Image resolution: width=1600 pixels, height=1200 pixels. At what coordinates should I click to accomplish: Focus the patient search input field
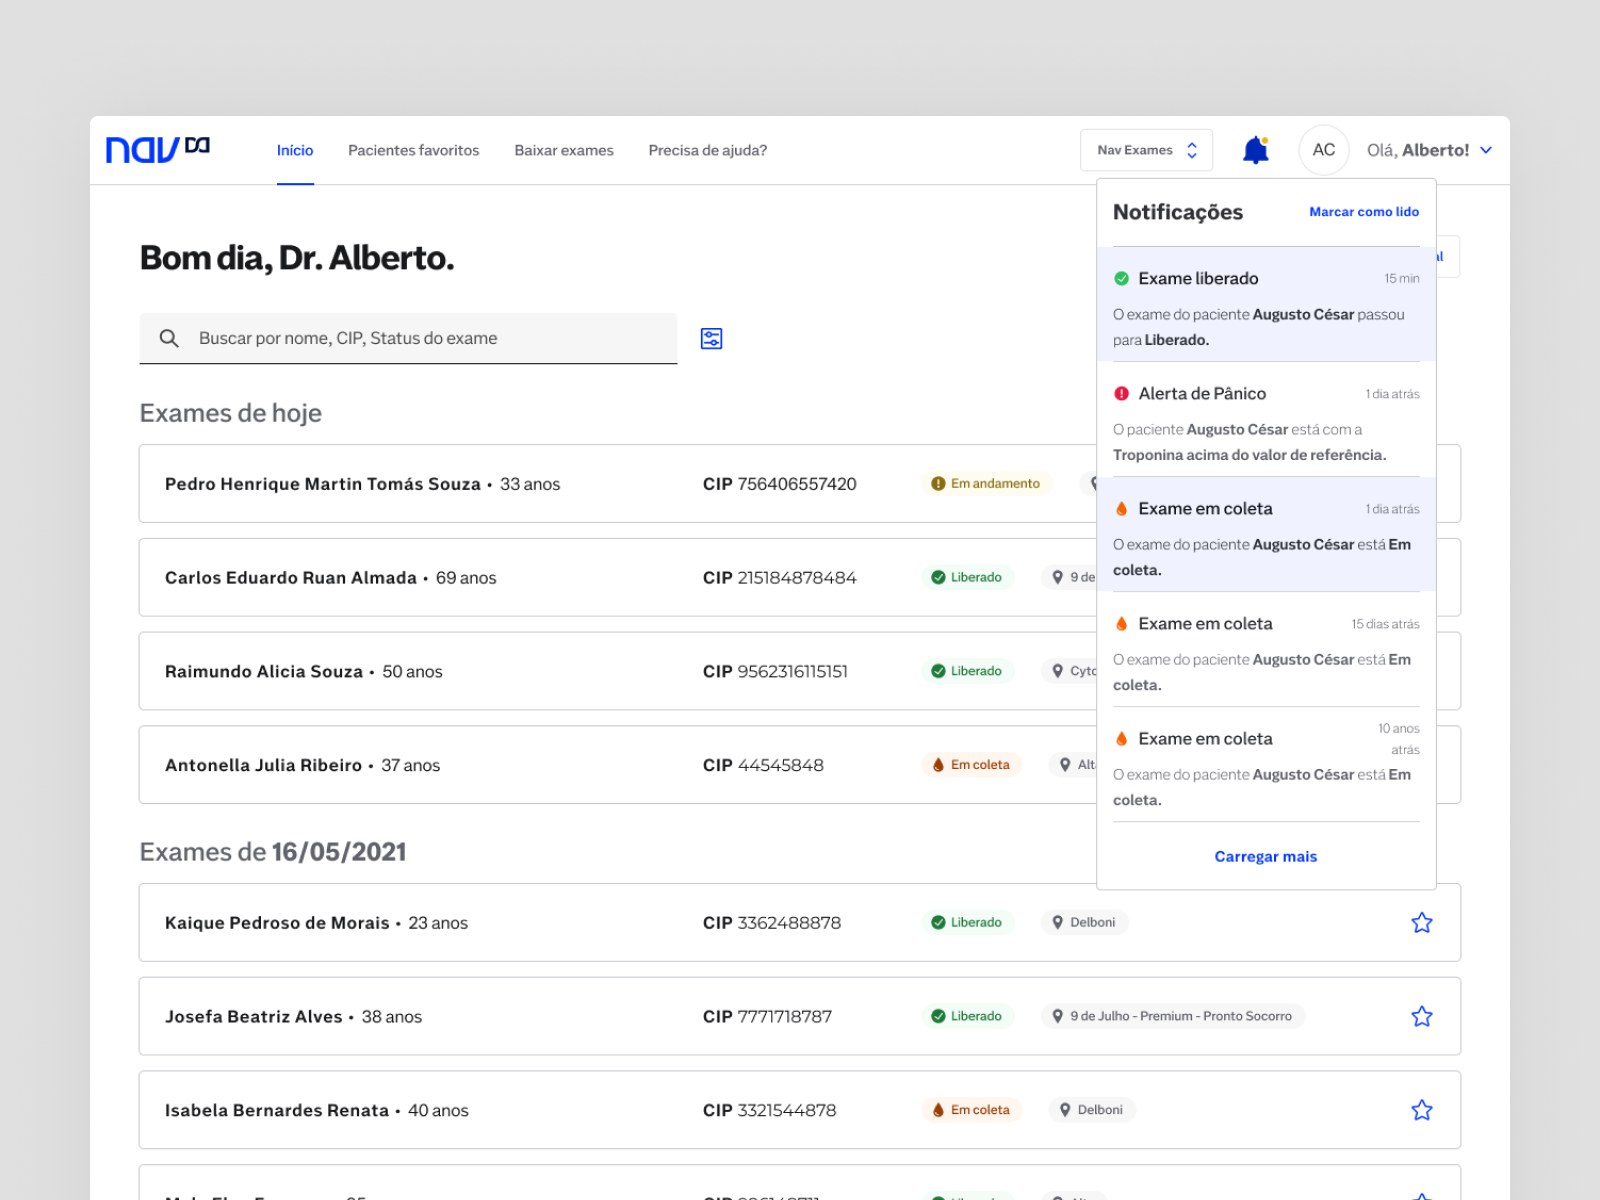pos(430,339)
